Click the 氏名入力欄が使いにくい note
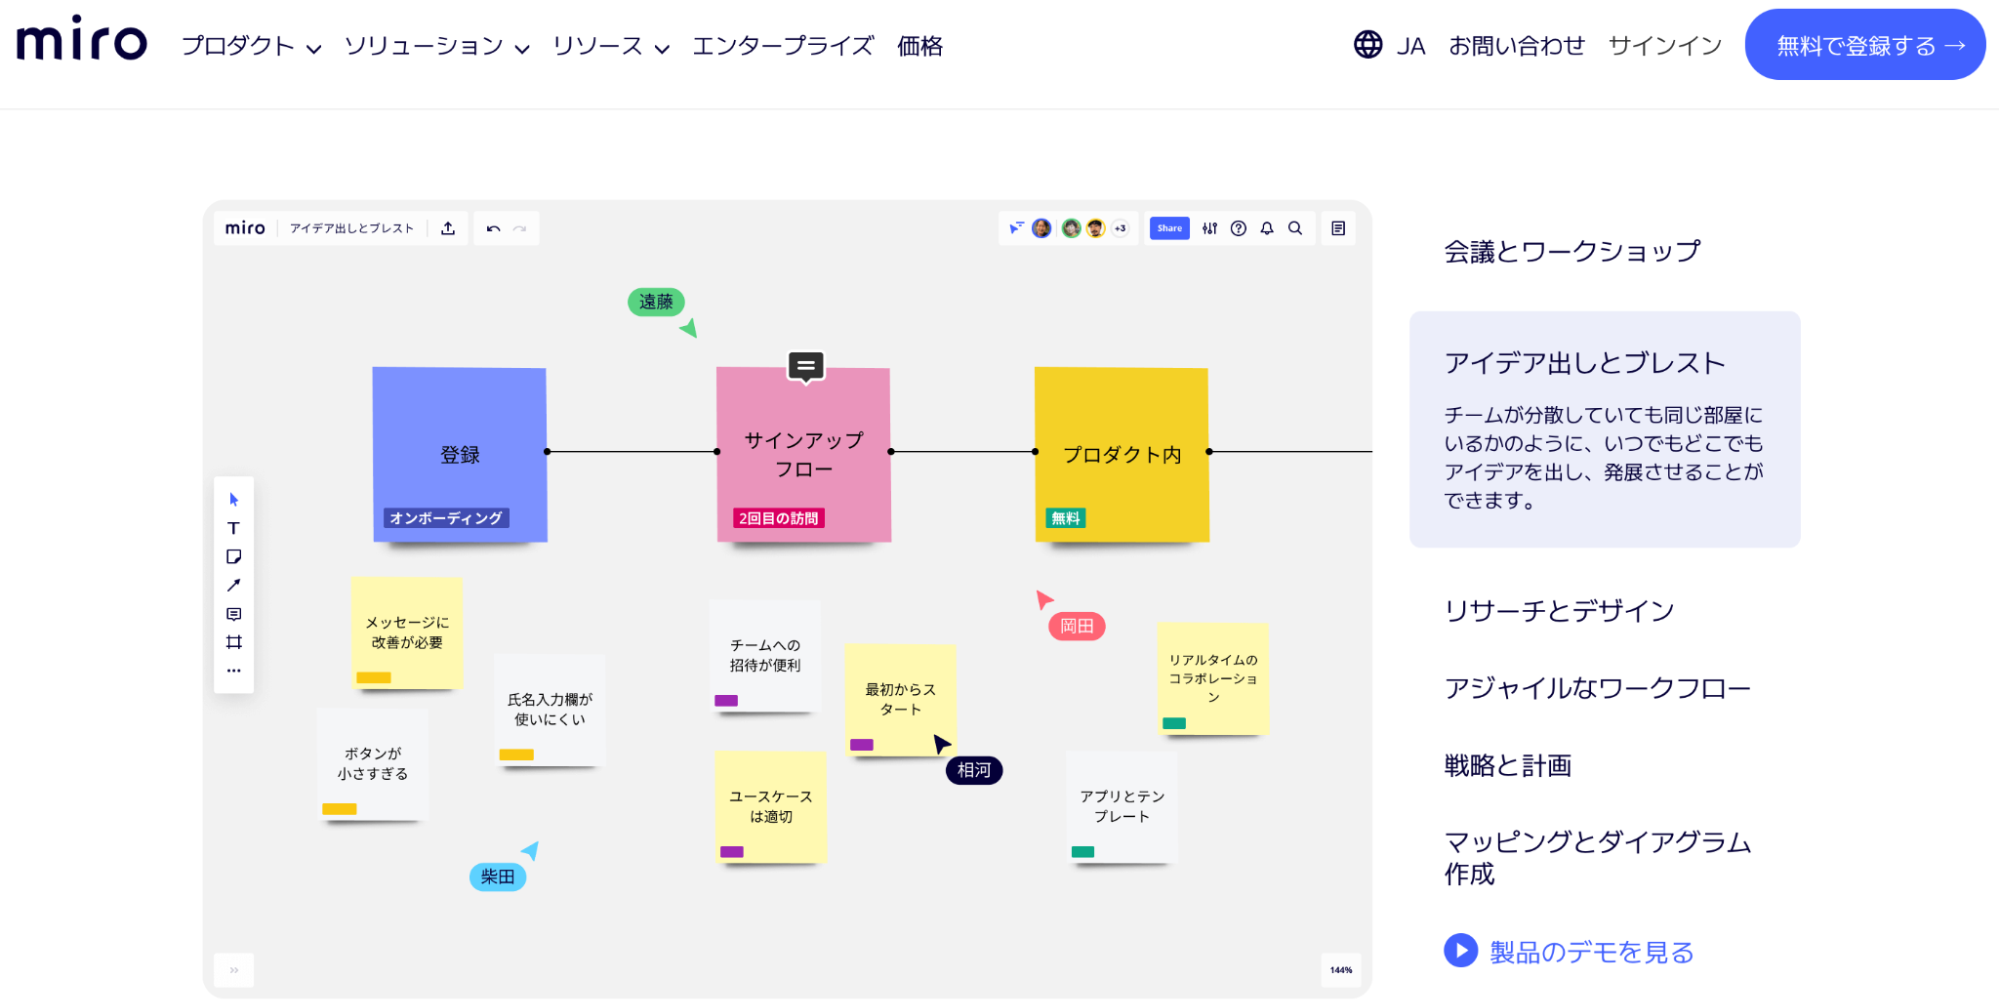The height and width of the screenshot is (1004, 1999). point(549,710)
